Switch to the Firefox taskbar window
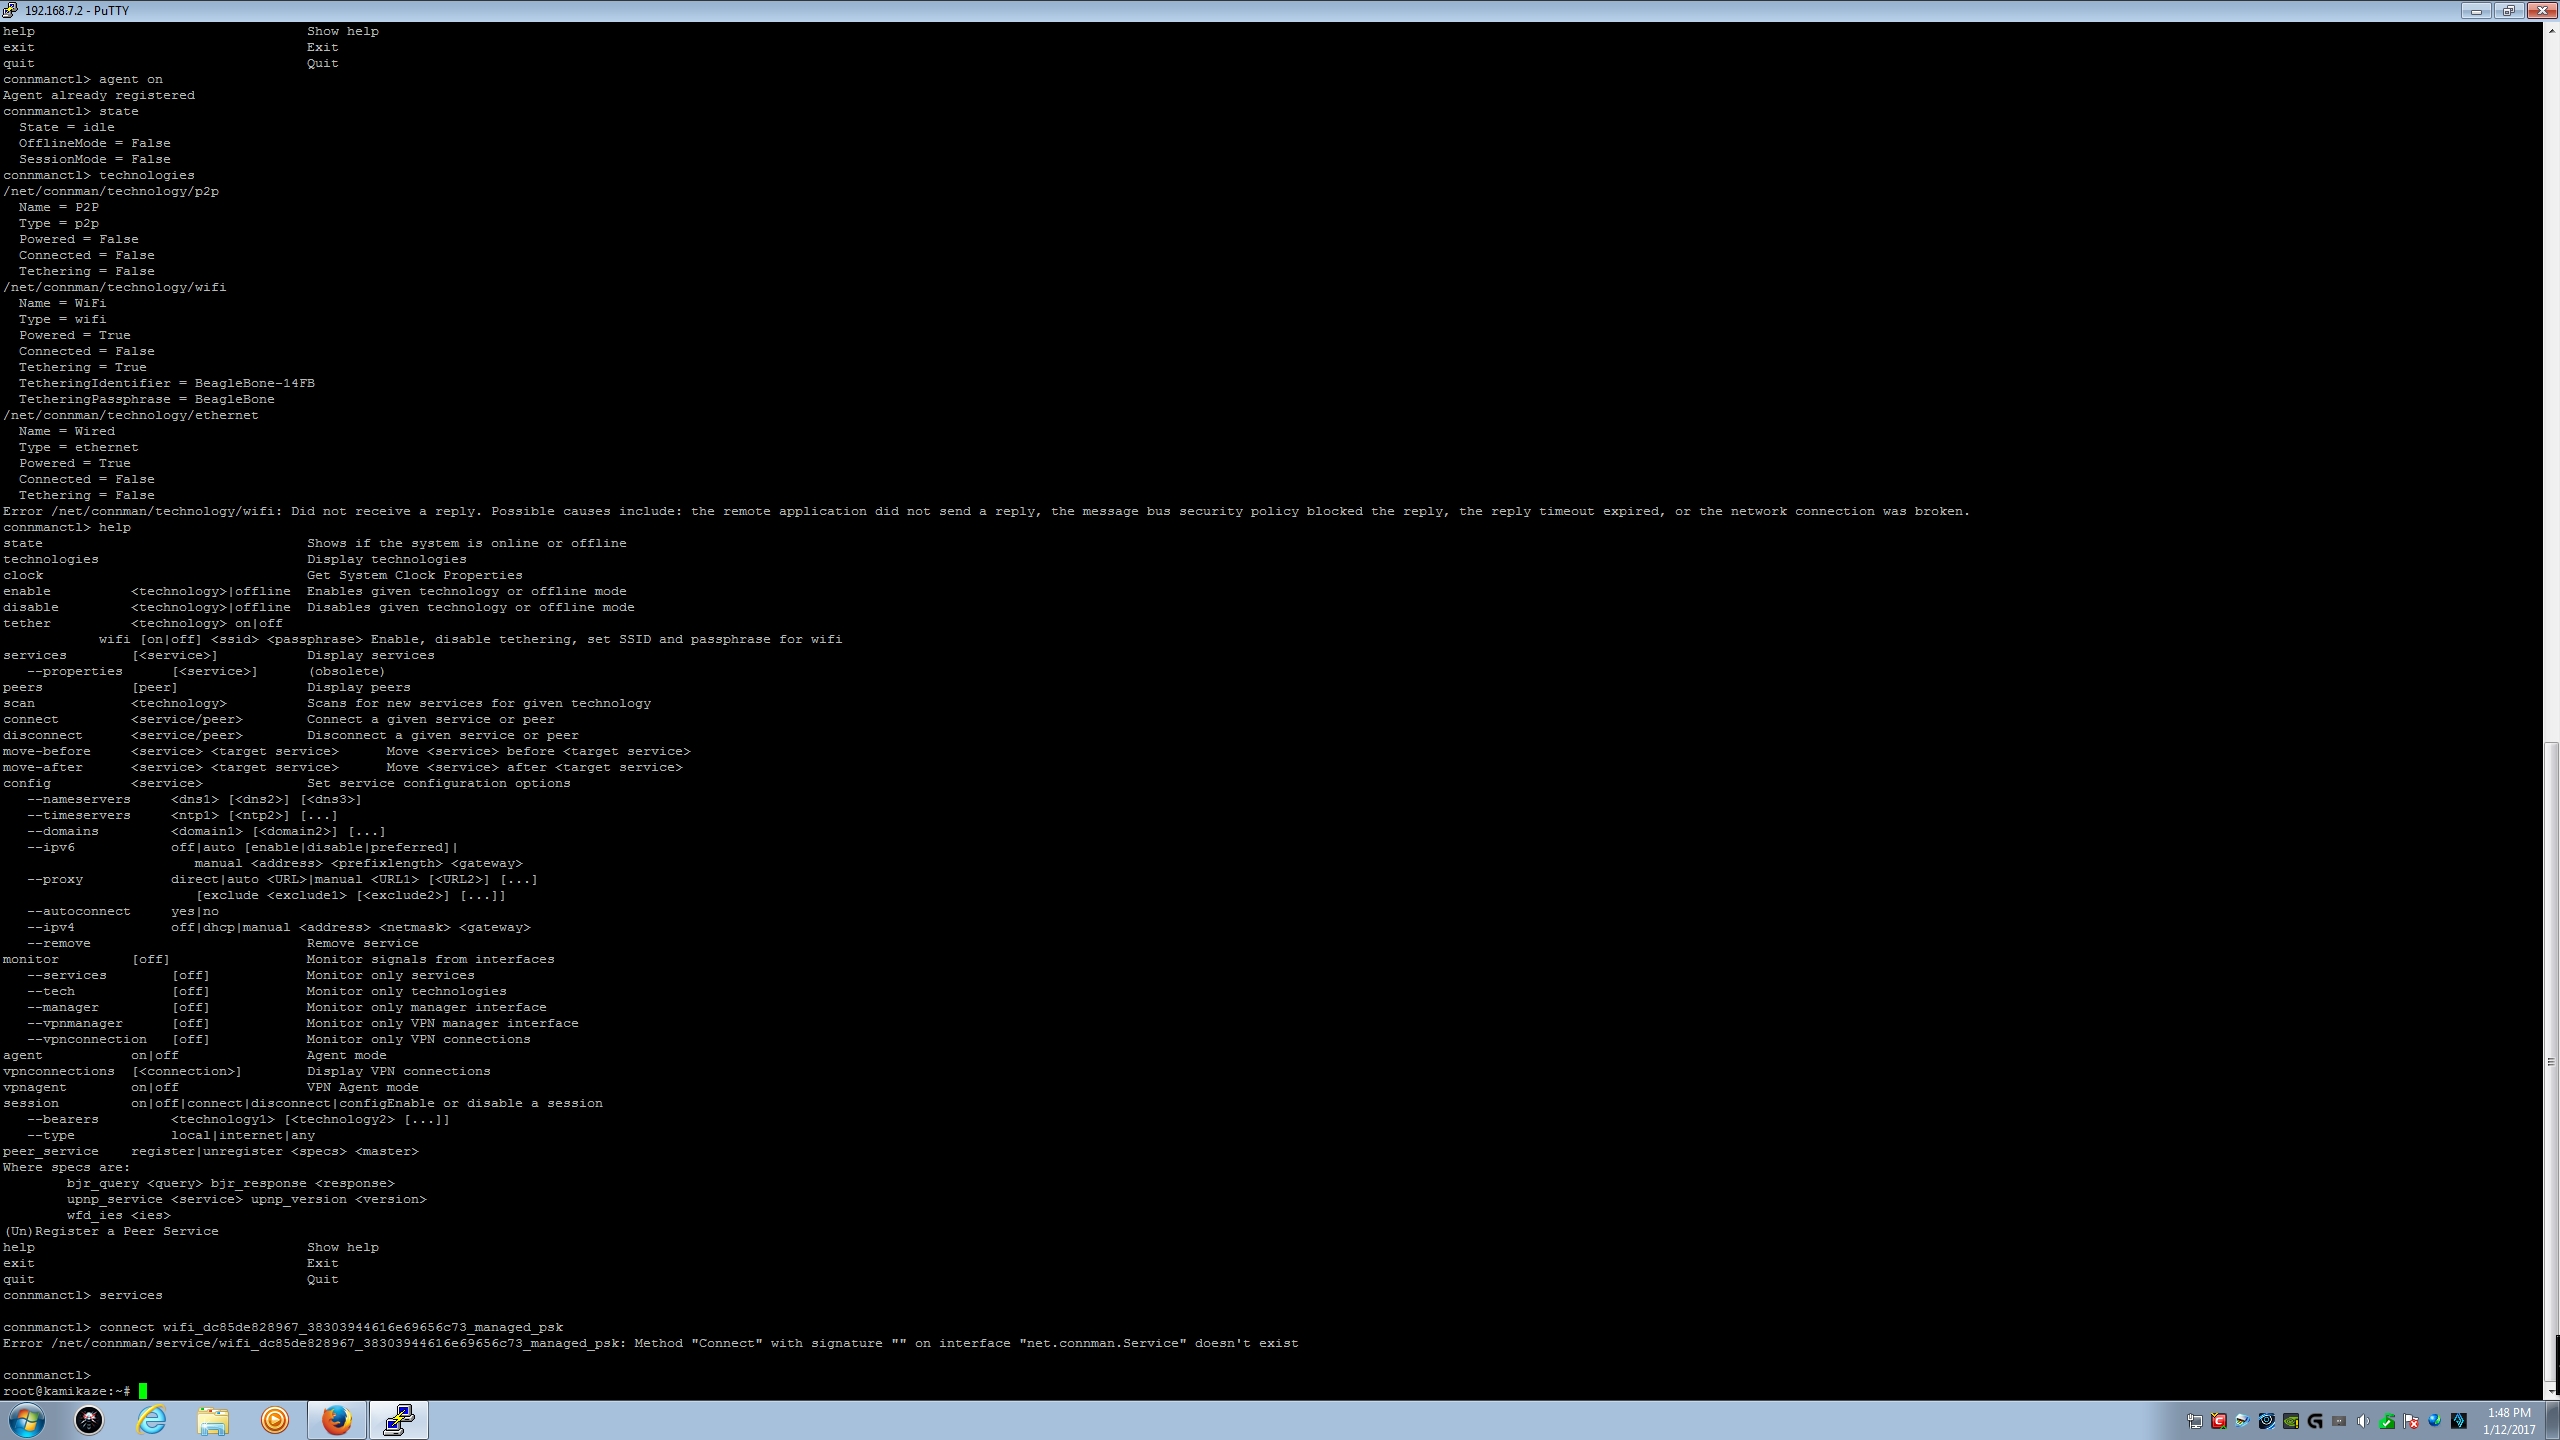This screenshot has width=2560, height=1440. click(x=337, y=1420)
